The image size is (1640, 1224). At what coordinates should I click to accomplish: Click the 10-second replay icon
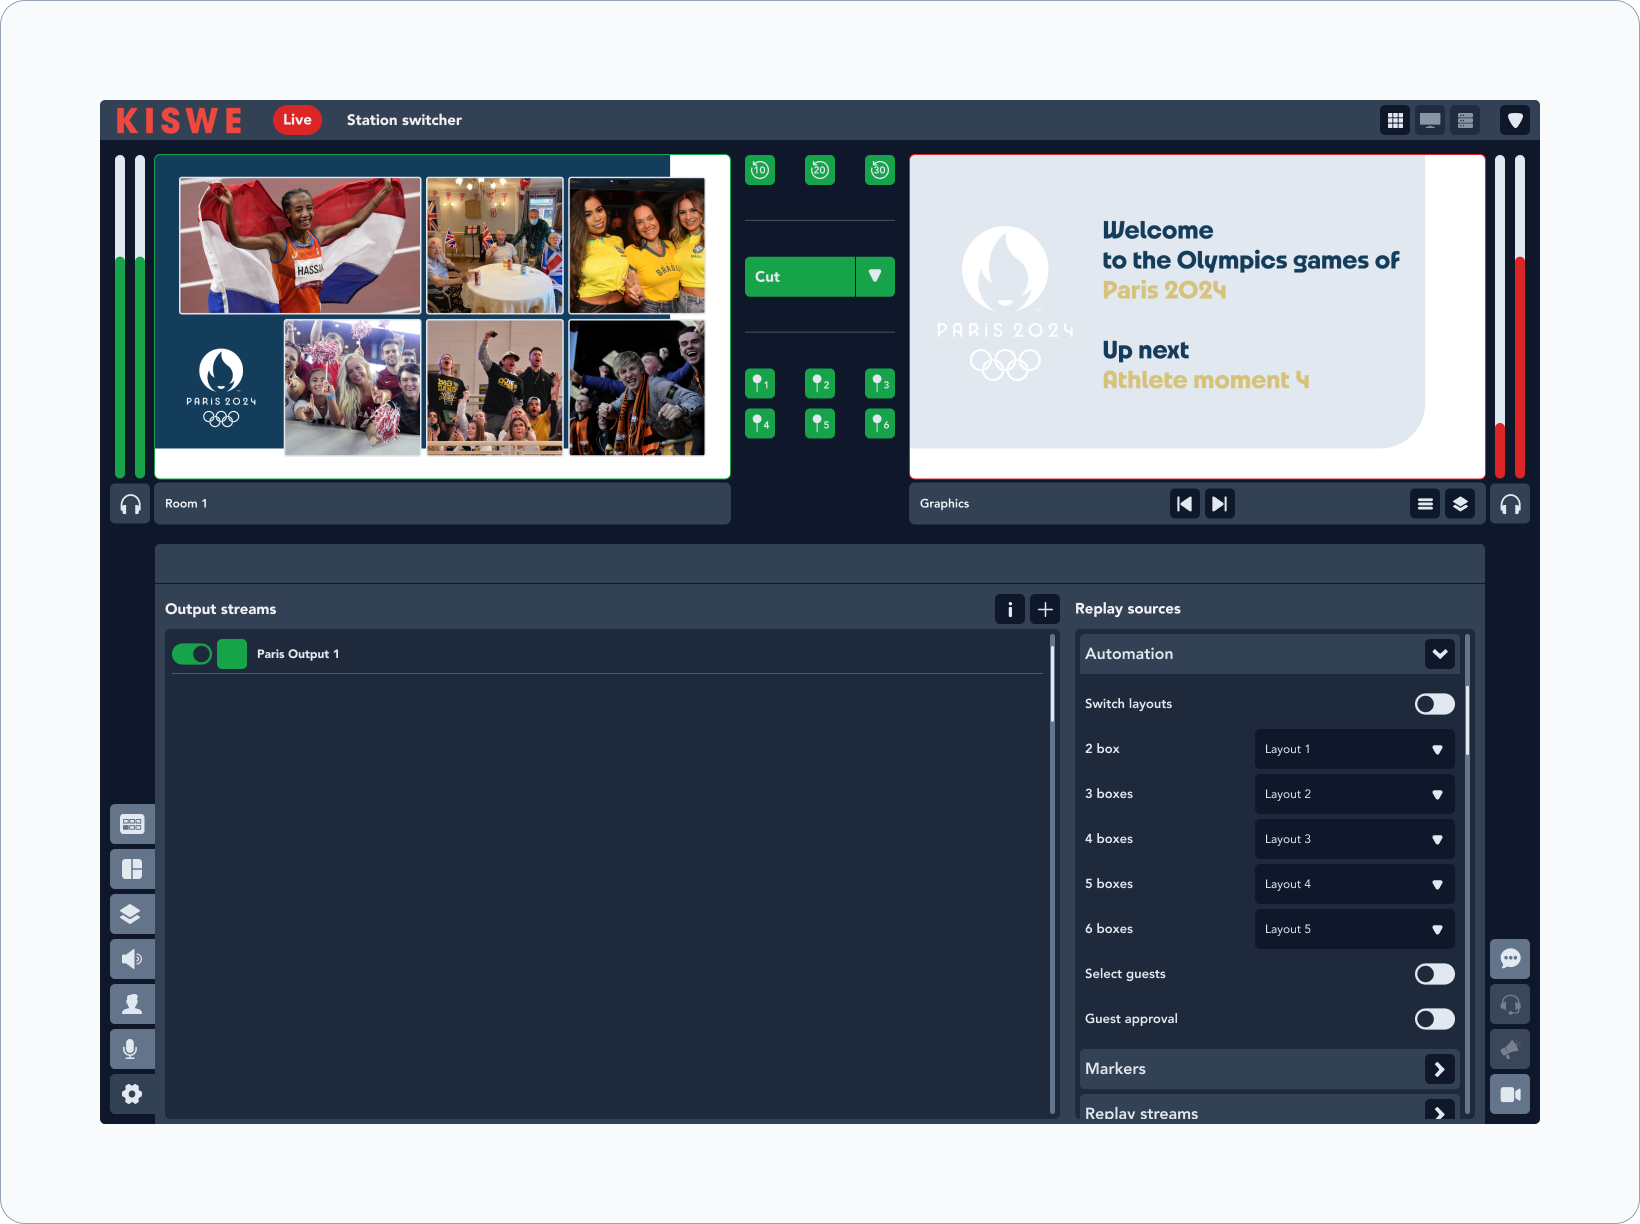pos(760,170)
